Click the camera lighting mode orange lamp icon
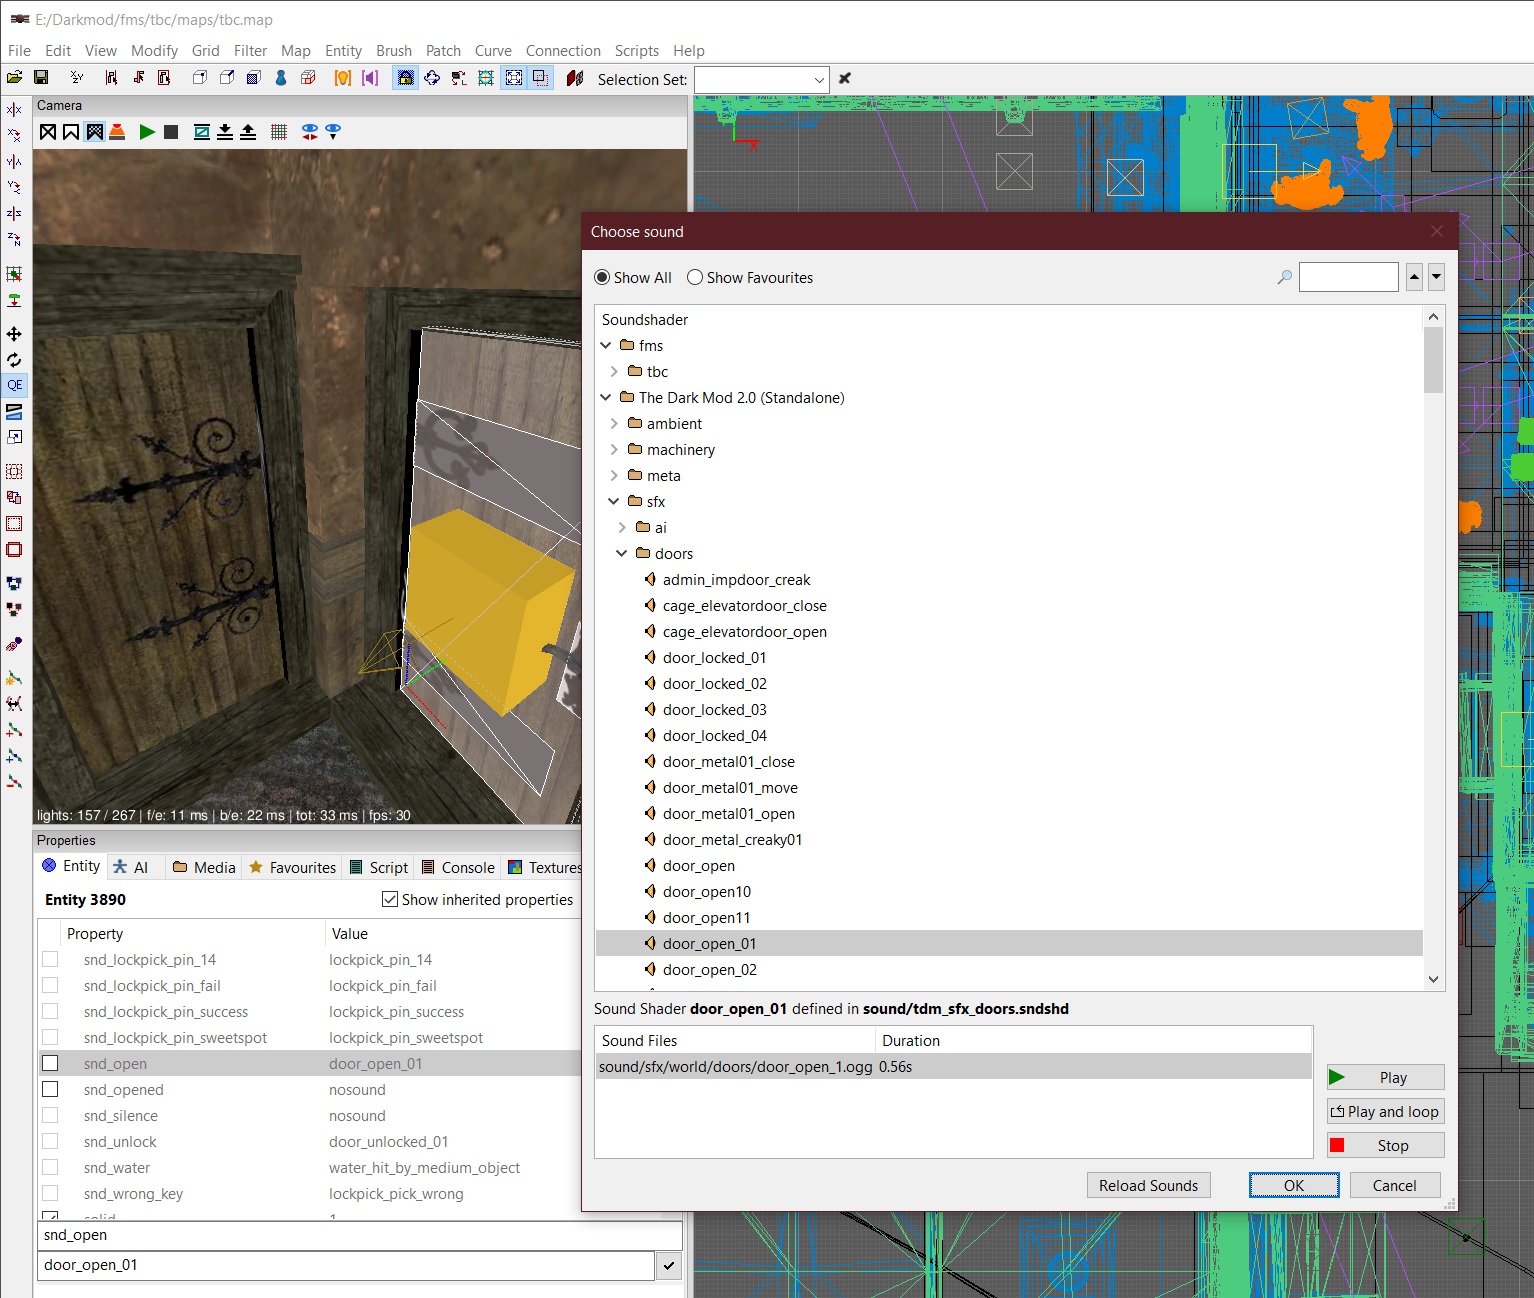The height and width of the screenshot is (1298, 1534). 117,132
